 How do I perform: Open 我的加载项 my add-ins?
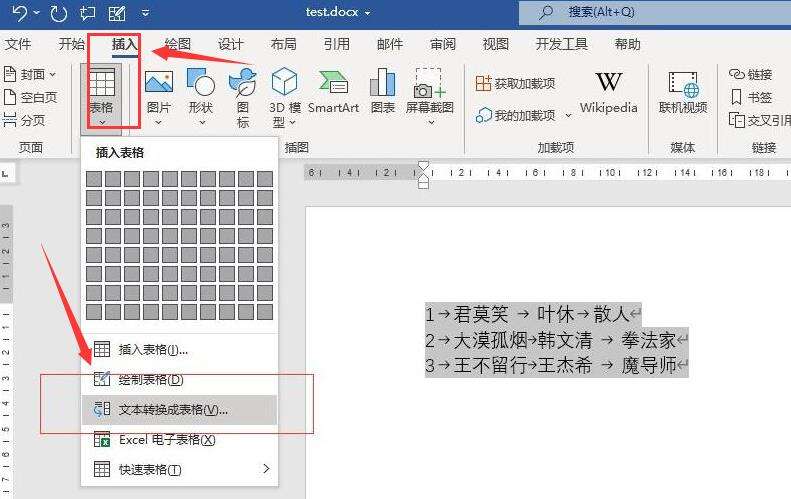click(x=516, y=116)
